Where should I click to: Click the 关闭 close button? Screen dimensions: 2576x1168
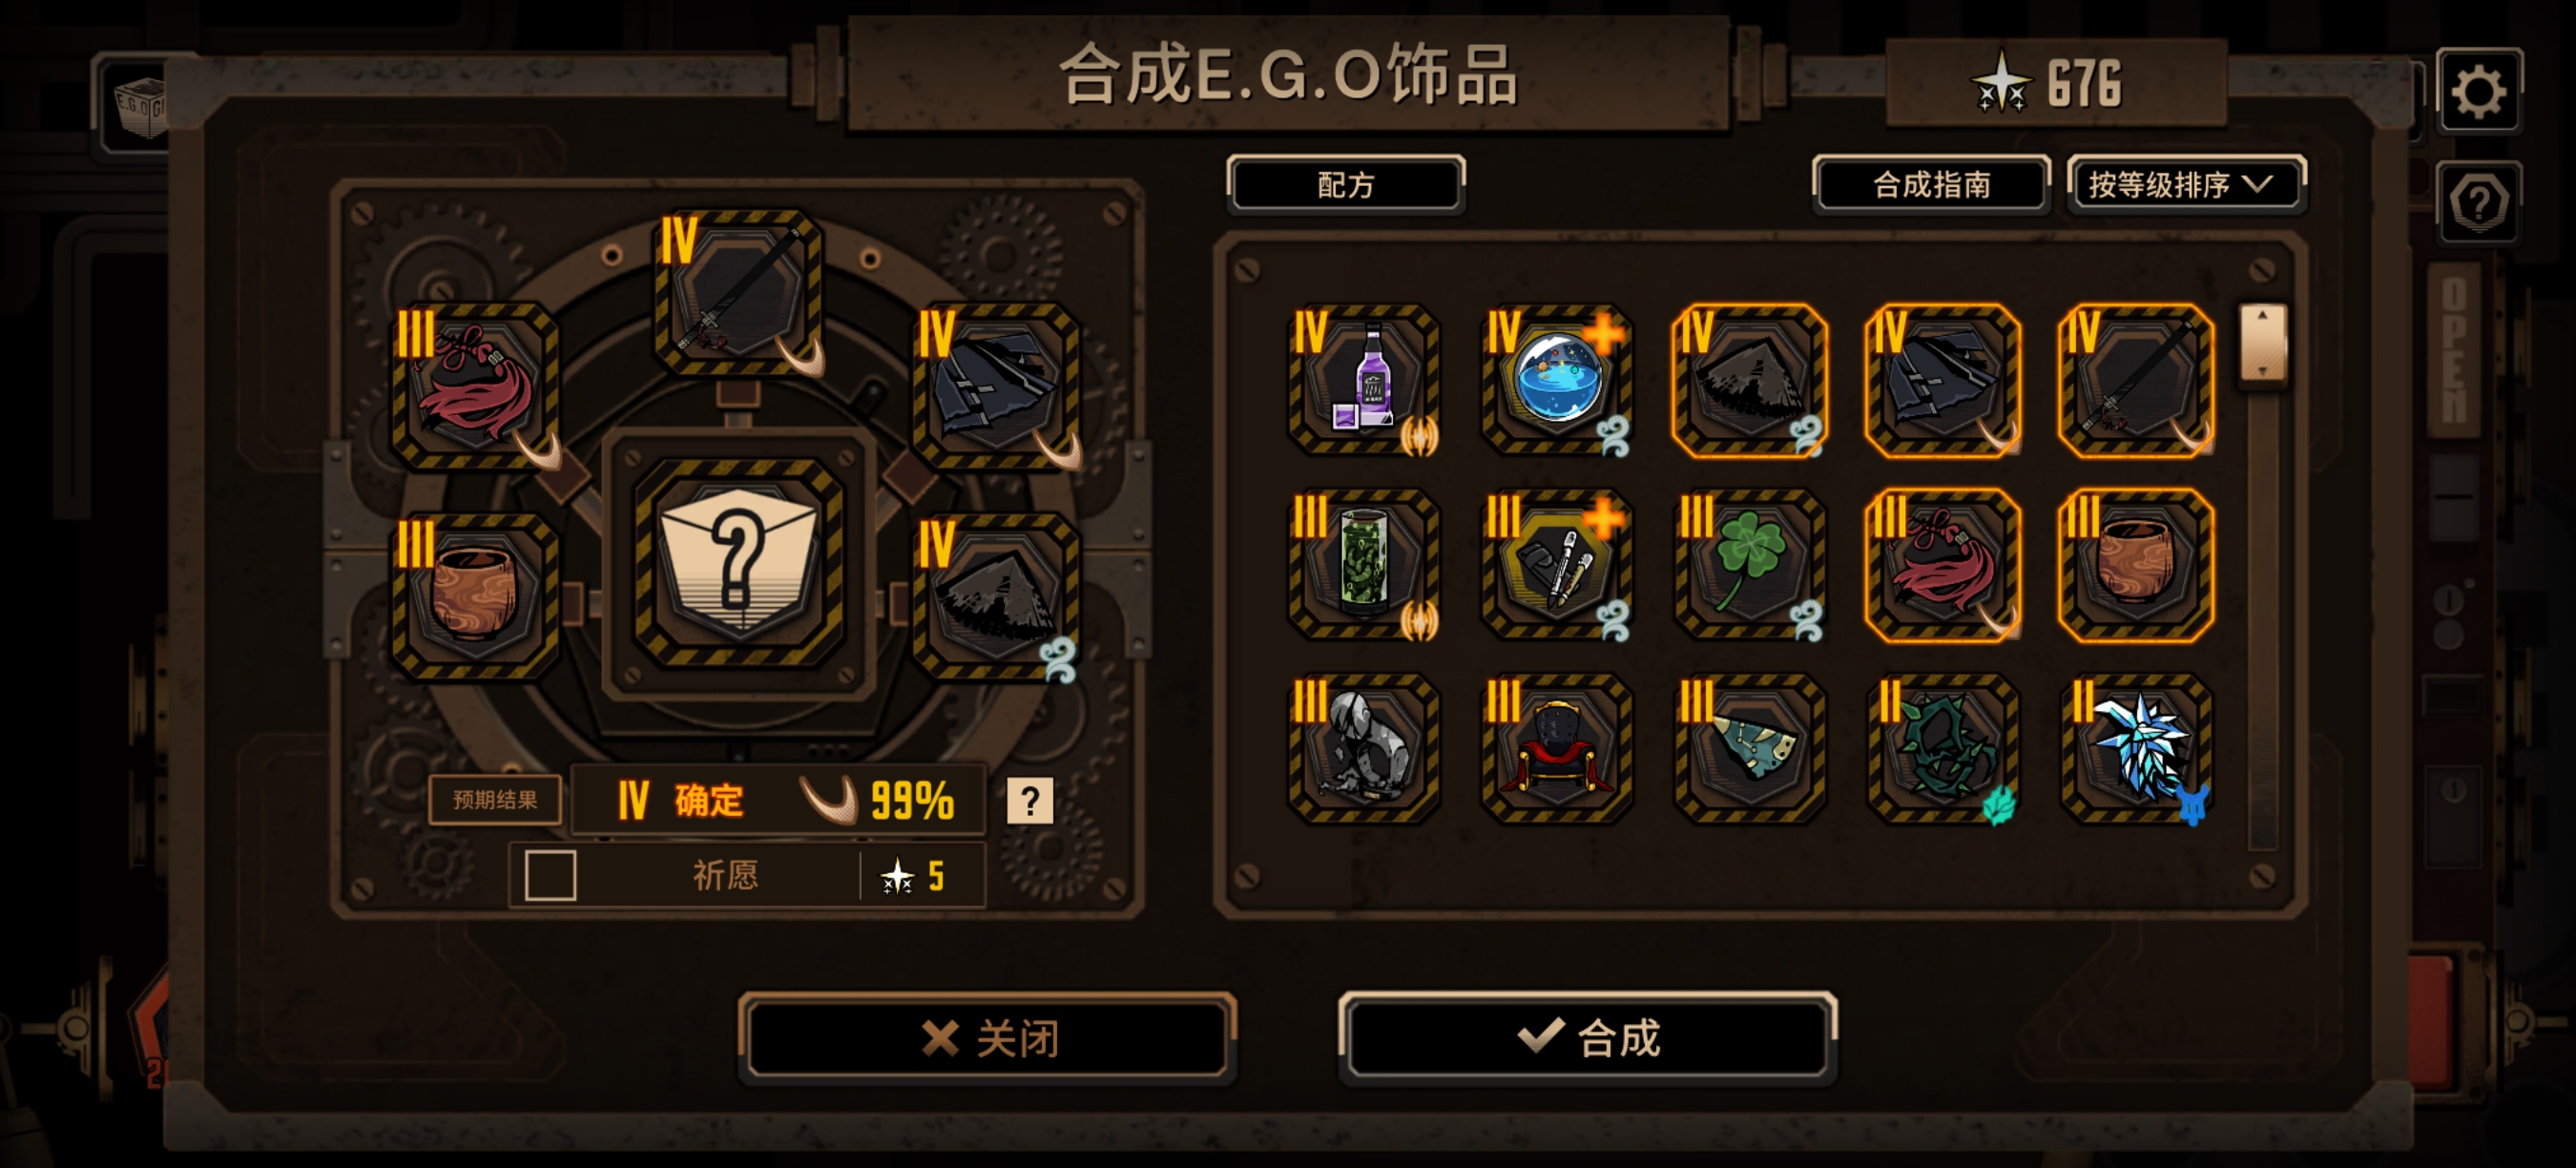coord(988,1037)
